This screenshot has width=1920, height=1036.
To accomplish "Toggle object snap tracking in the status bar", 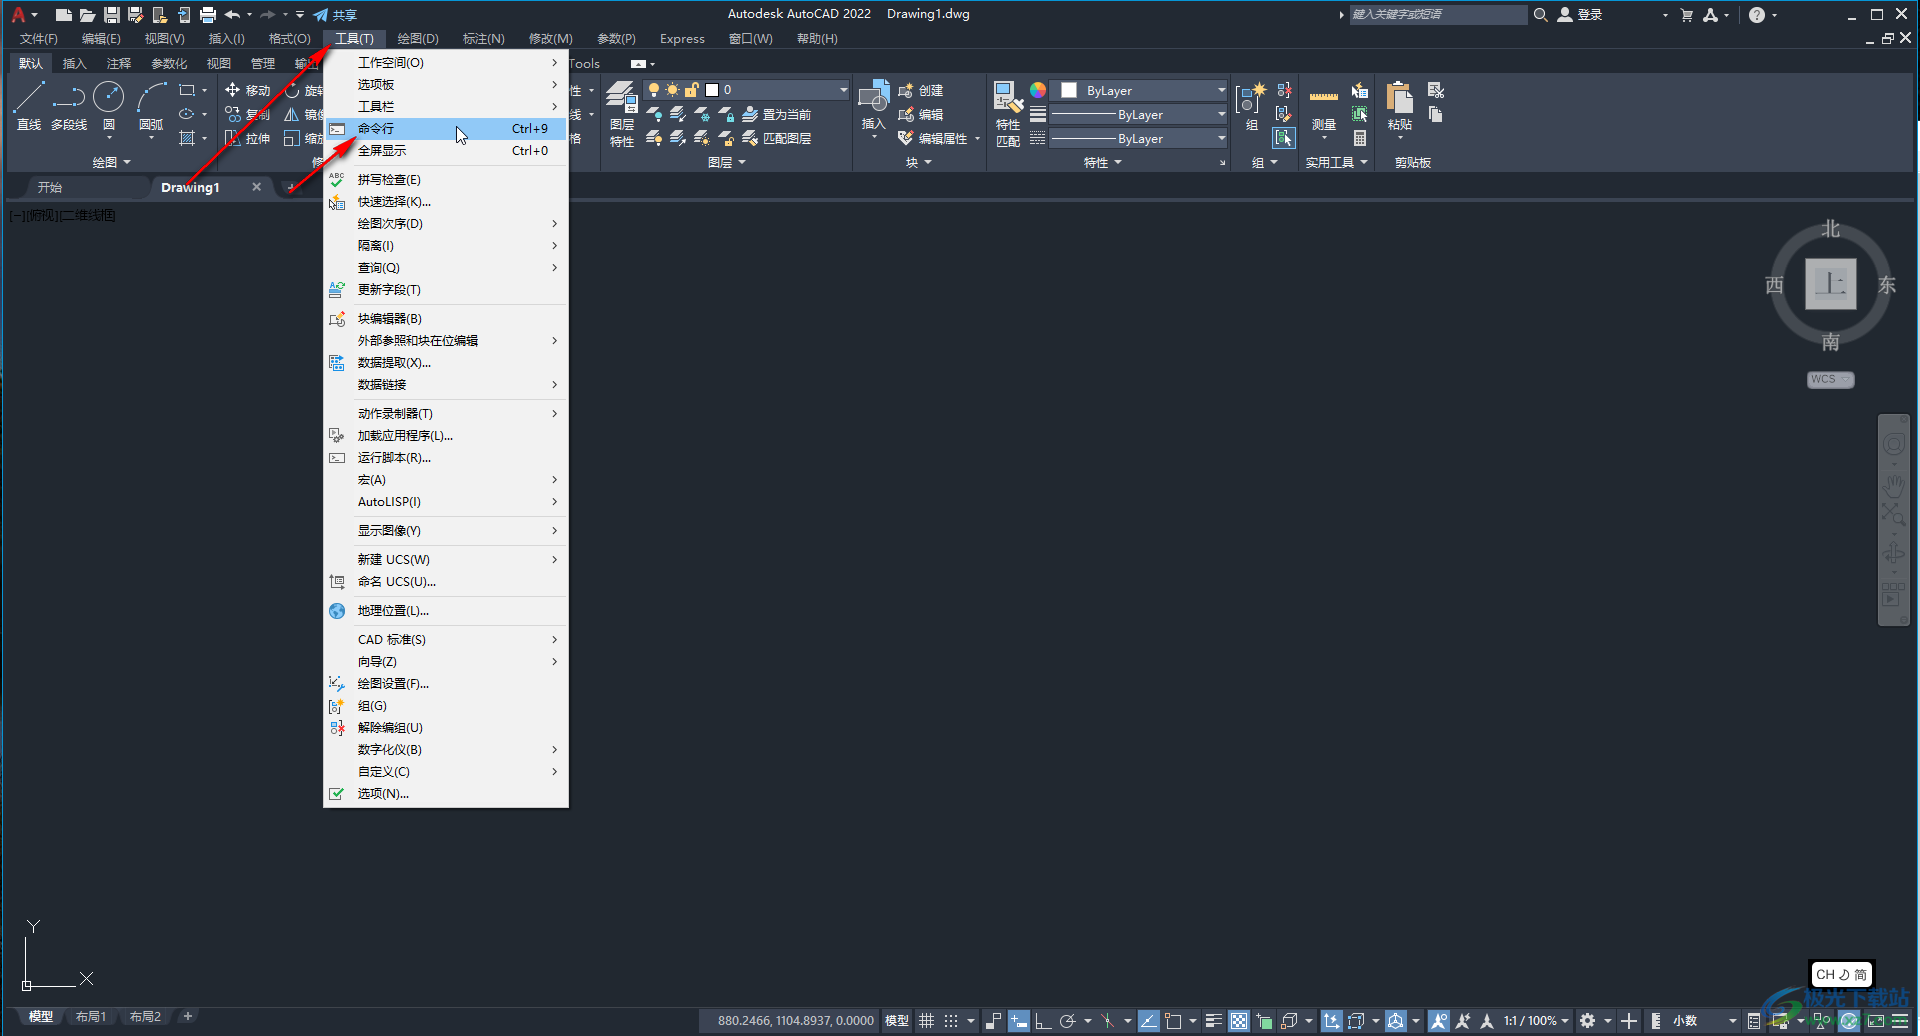I will [x=1149, y=1021].
